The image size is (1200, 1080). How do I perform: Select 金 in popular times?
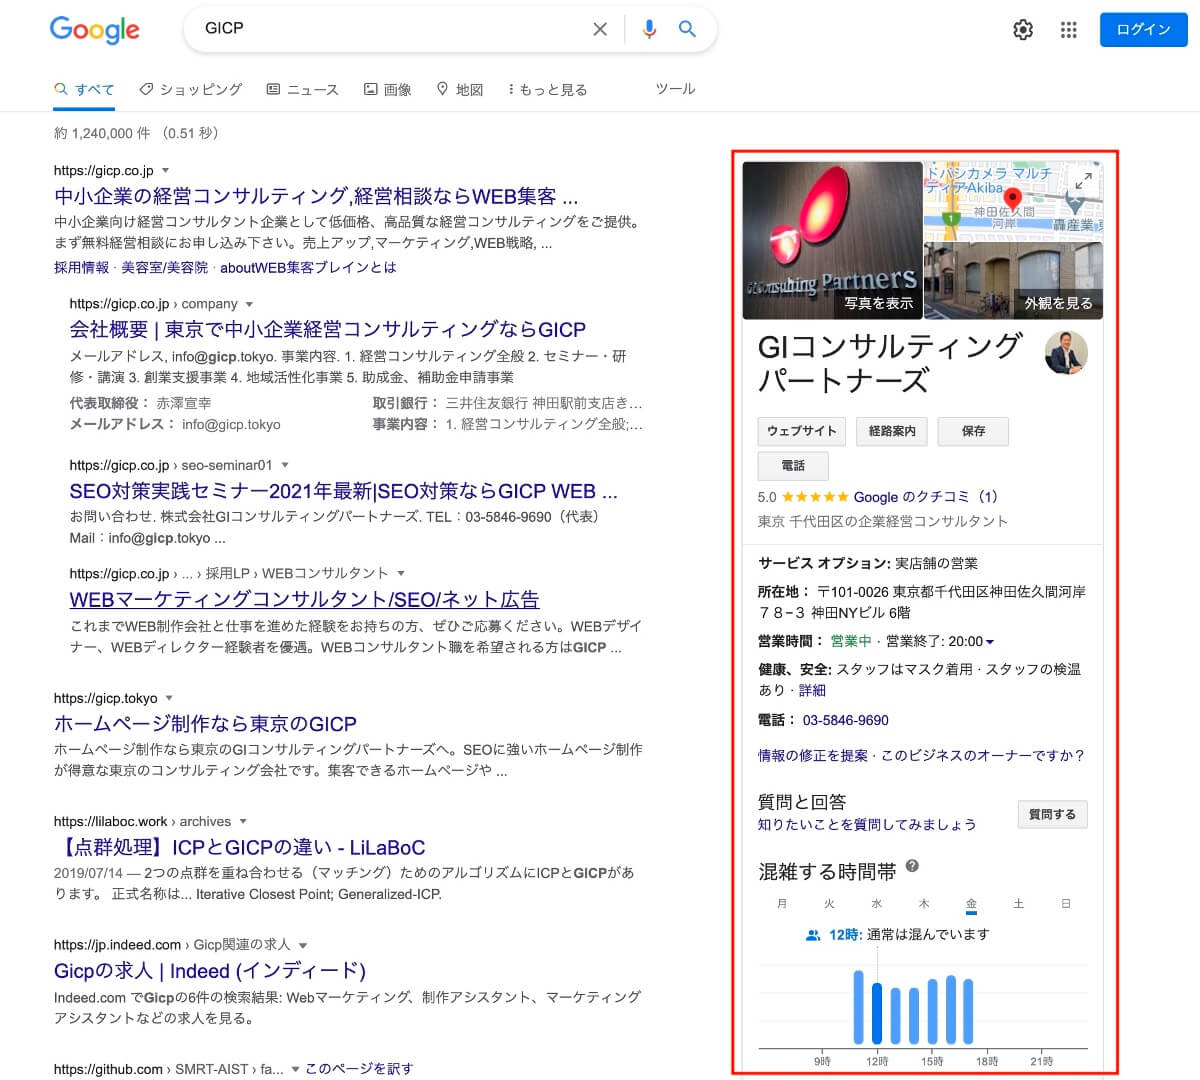tap(971, 904)
